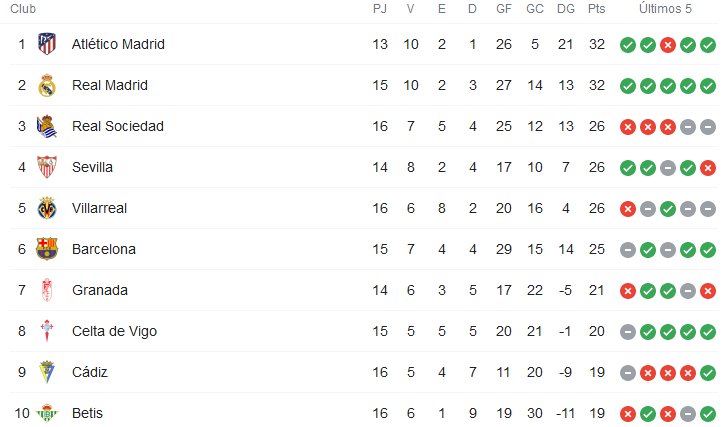Select the Sevilla crest icon
Image resolution: width=725 pixels, height=427 pixels.
[x=47, y=167]
